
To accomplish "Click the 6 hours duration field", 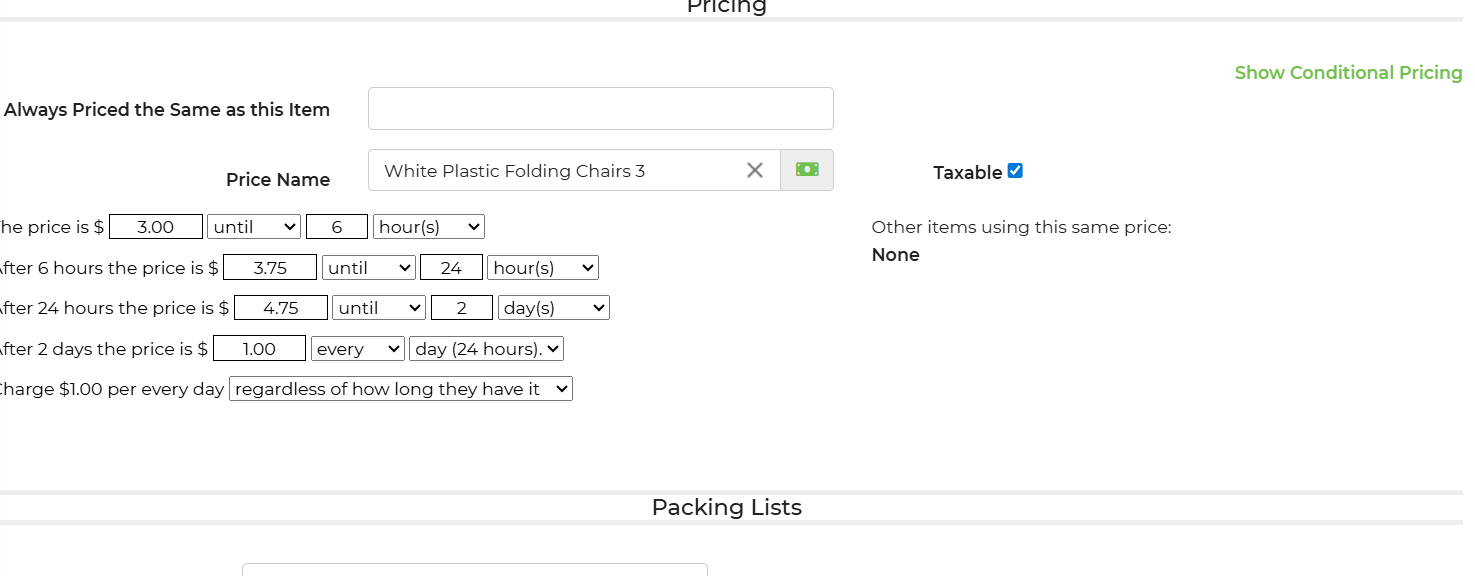I will click(x=337, y=227).
